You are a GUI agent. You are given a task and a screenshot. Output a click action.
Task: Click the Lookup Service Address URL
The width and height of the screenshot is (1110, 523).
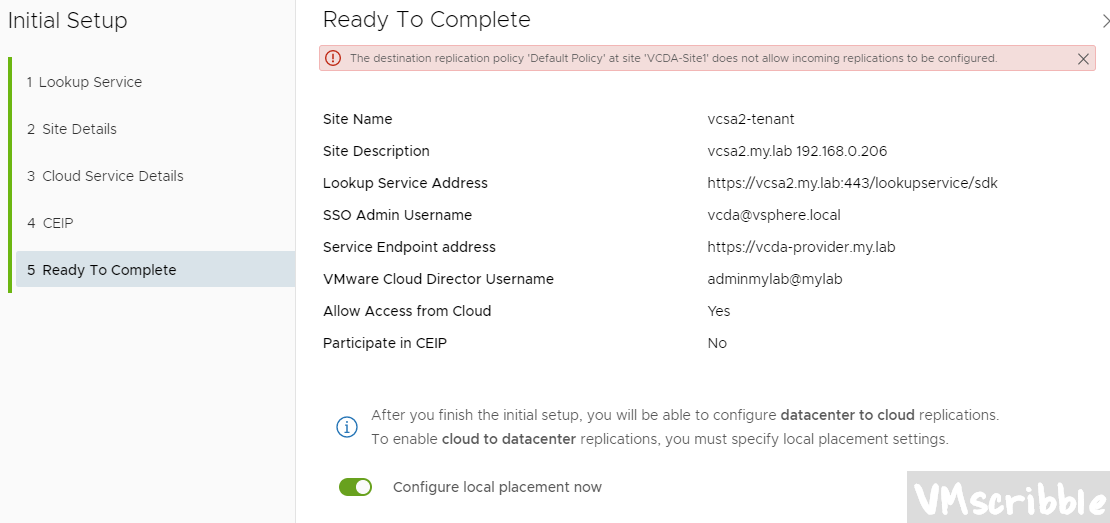tap(852, 183)
